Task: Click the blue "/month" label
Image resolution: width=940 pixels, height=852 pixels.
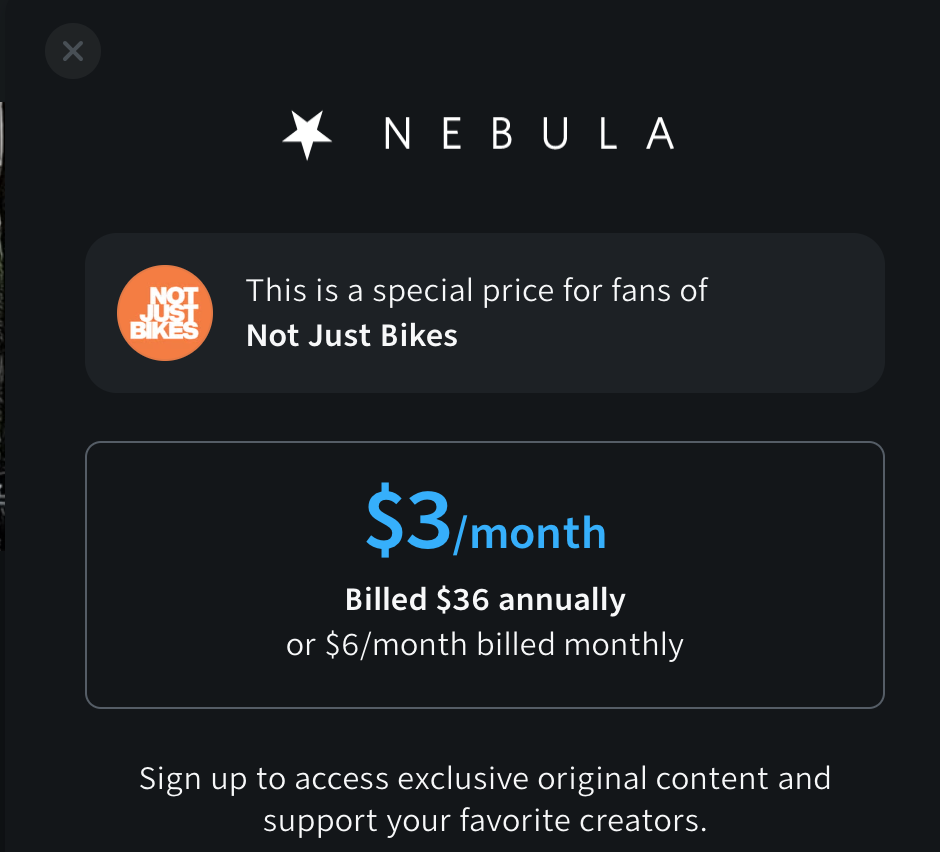Action: (x=529, y=533)
